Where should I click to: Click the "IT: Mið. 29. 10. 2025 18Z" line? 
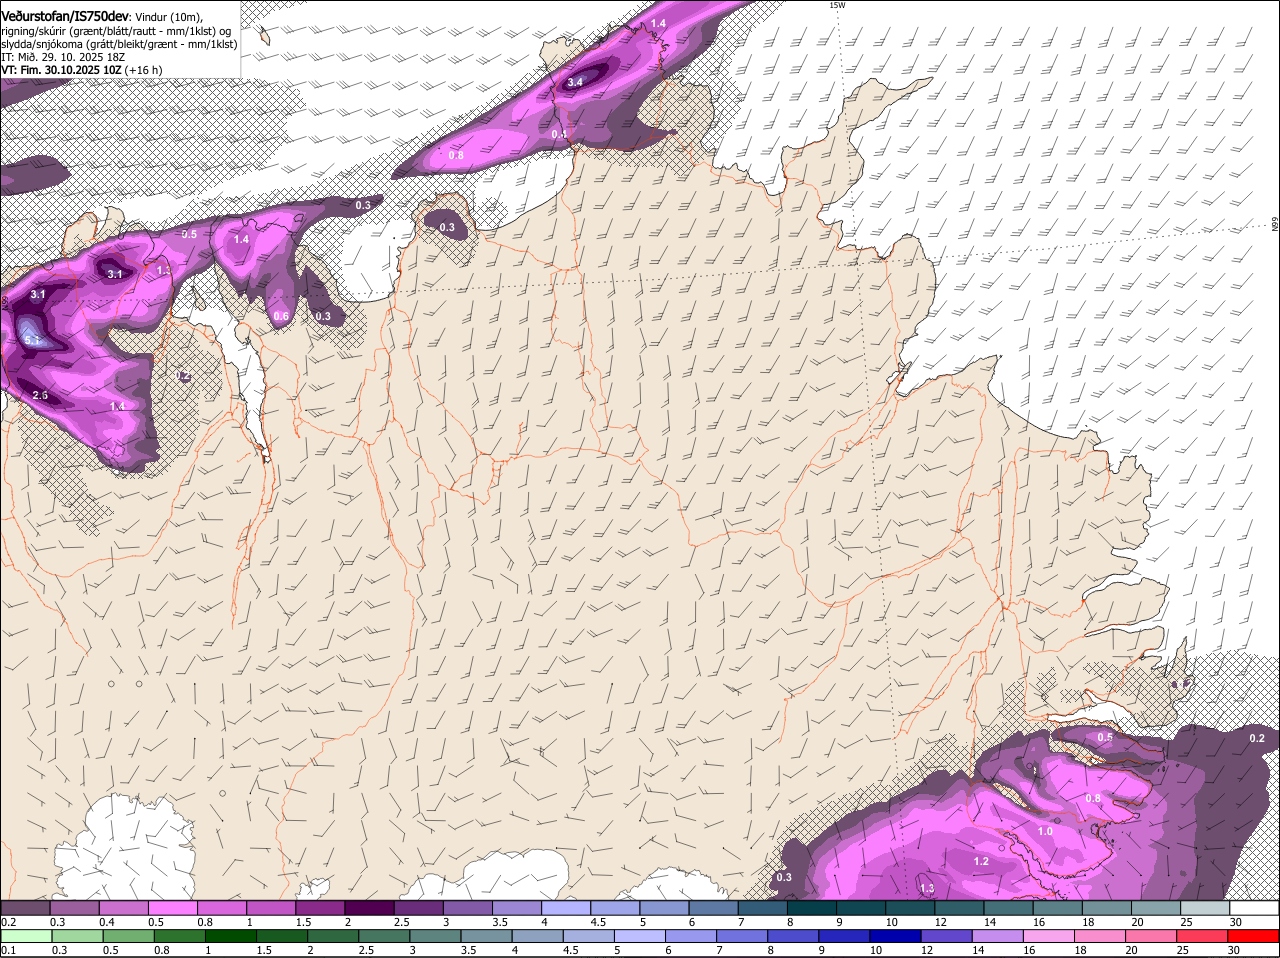pyautogui.click(x=63, y=57)
